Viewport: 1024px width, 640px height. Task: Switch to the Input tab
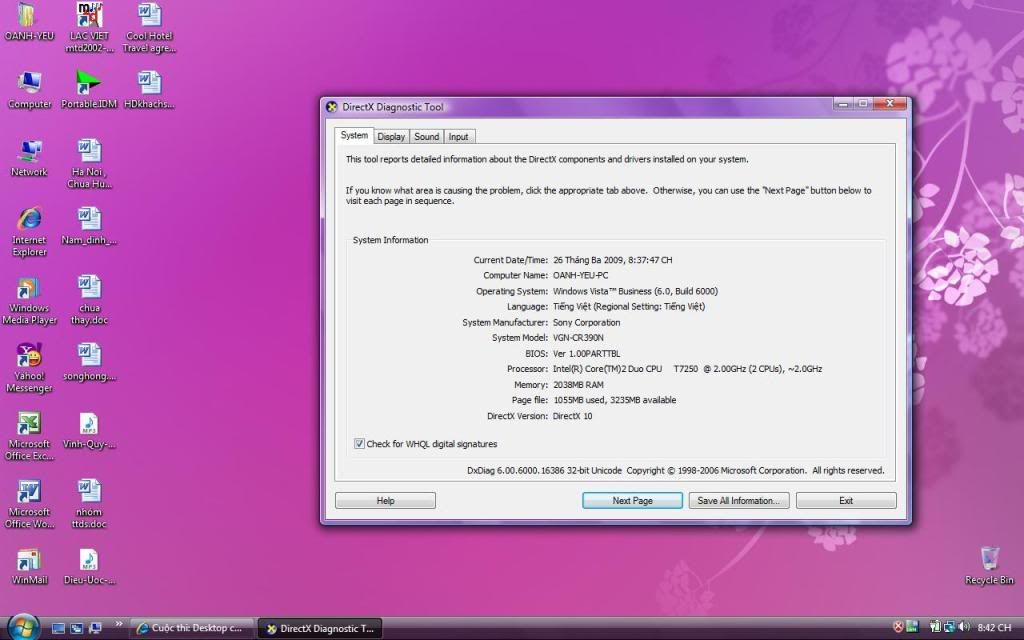point(458,137)
